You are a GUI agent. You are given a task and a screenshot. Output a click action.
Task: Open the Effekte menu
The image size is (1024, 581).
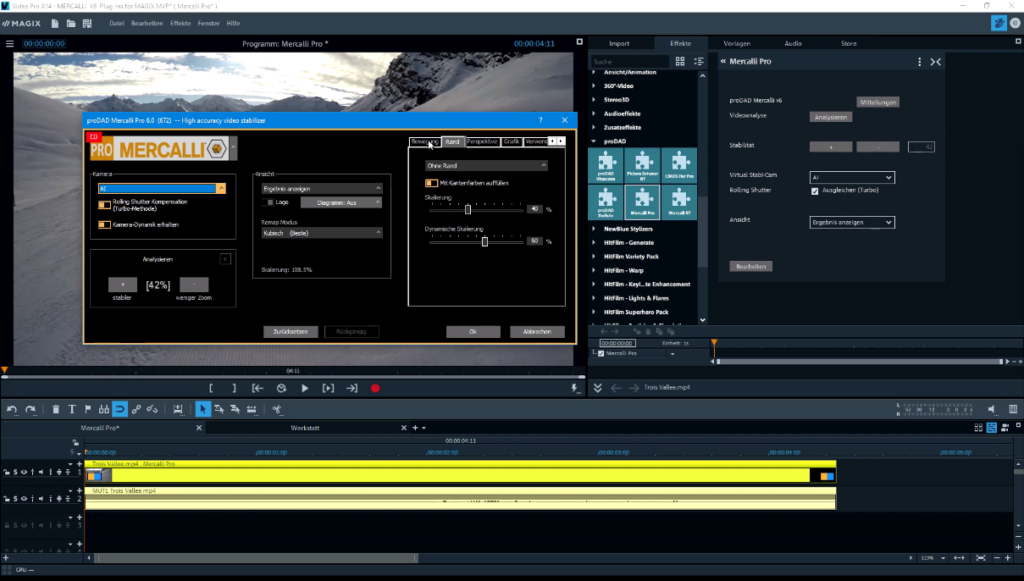180,24
